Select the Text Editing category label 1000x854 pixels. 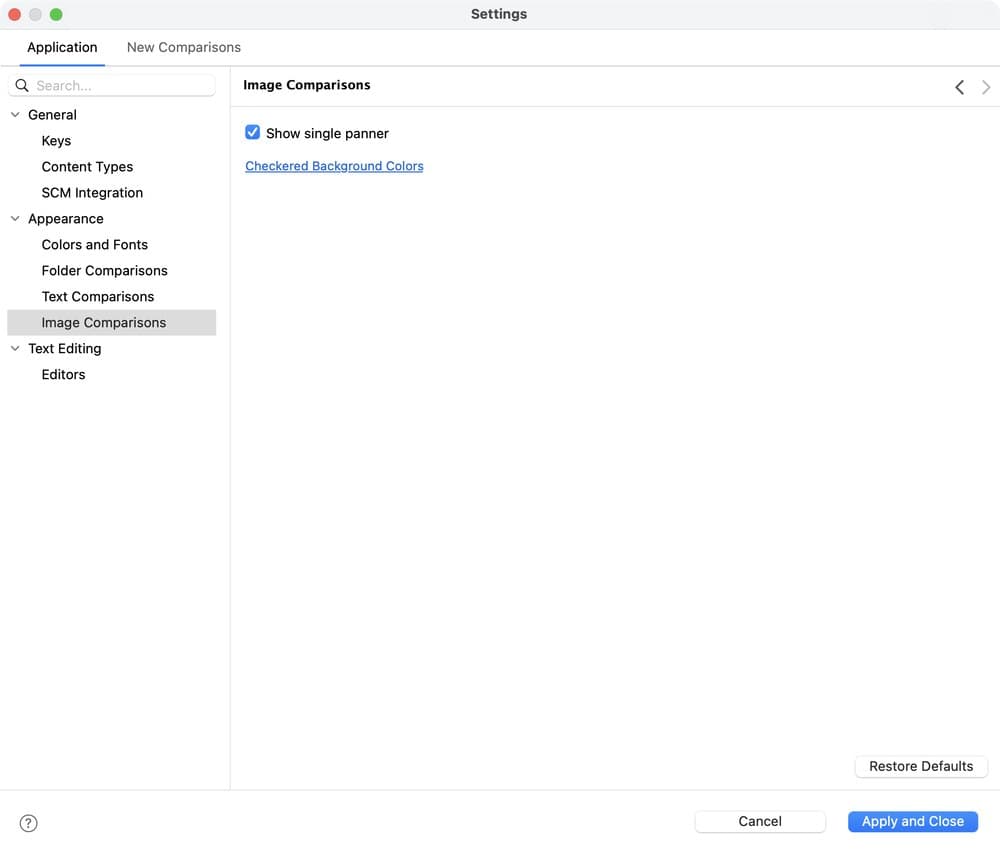[x=64, y=349]
